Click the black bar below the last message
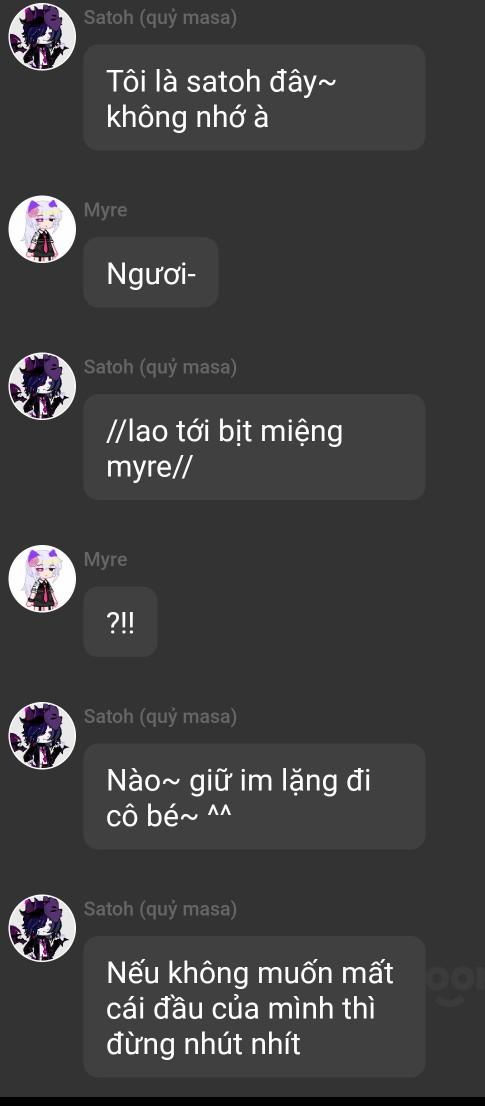This screenshot has height=1106, width=485. [x=242, y=1101]
